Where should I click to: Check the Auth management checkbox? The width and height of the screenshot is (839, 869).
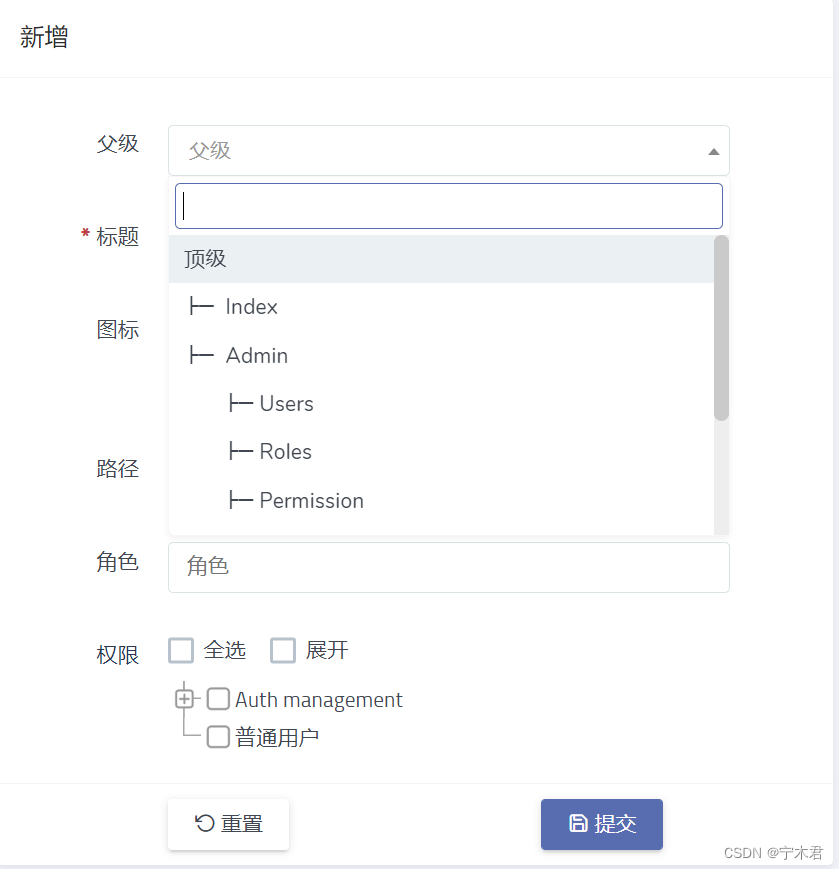pos(218,699)
